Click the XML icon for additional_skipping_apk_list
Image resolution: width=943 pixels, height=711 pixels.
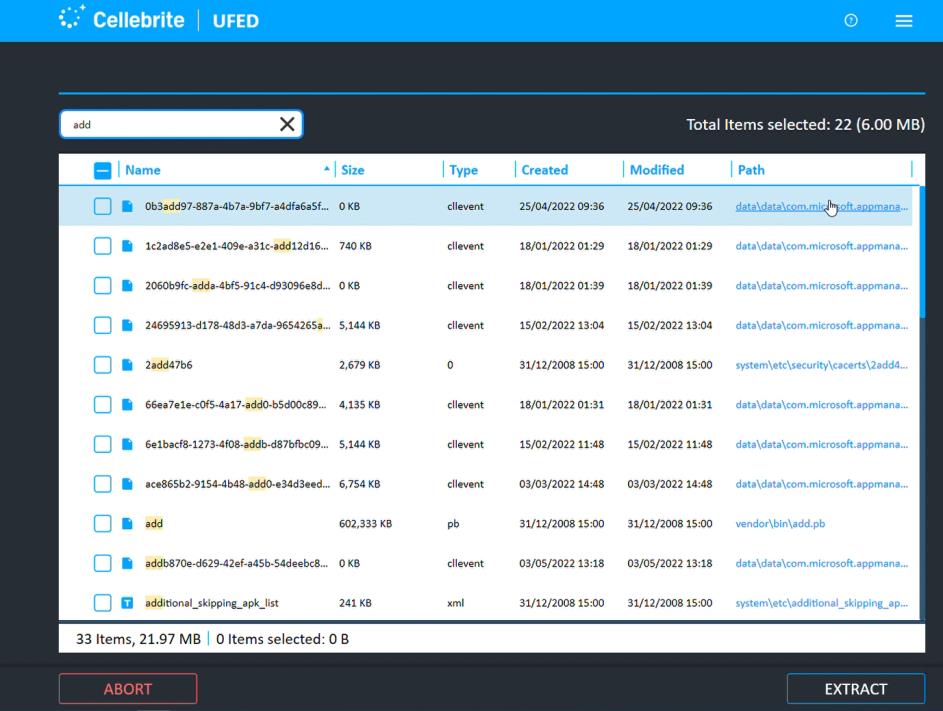tap(127, 603)
